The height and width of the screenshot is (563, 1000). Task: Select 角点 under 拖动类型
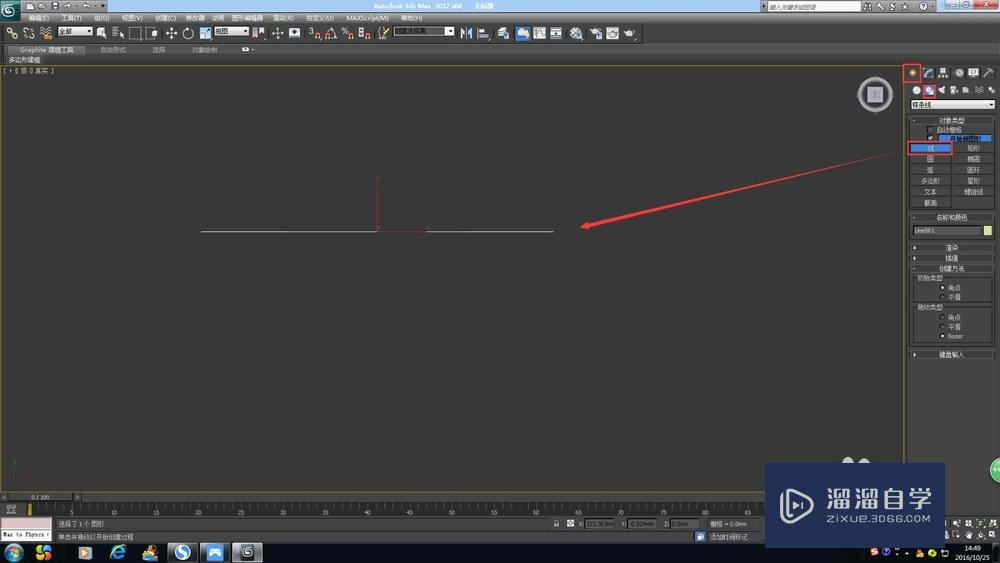click(942, 317)
